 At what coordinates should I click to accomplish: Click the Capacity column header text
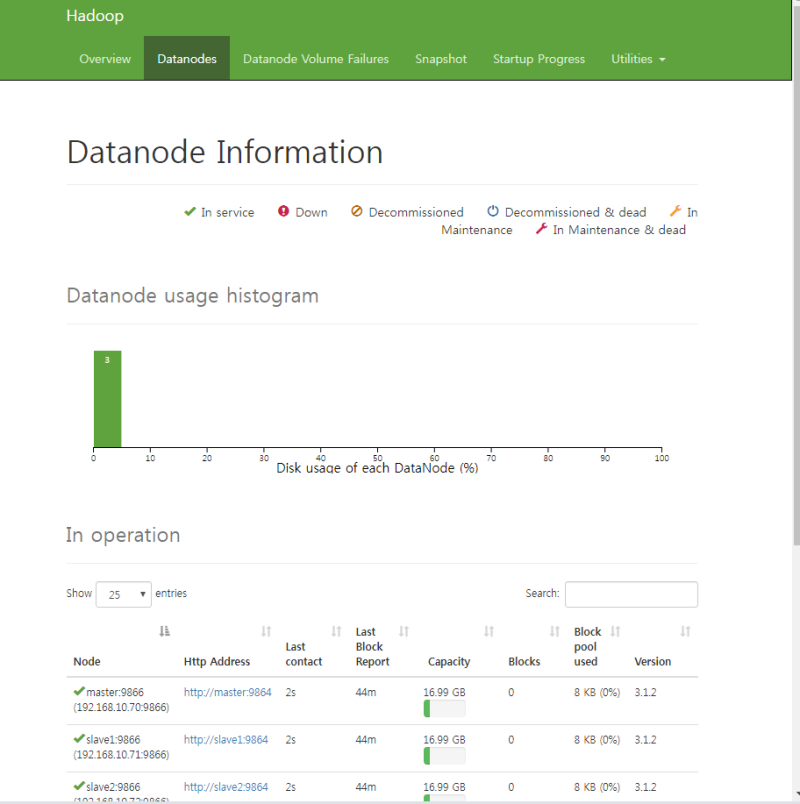coord(449,661)
